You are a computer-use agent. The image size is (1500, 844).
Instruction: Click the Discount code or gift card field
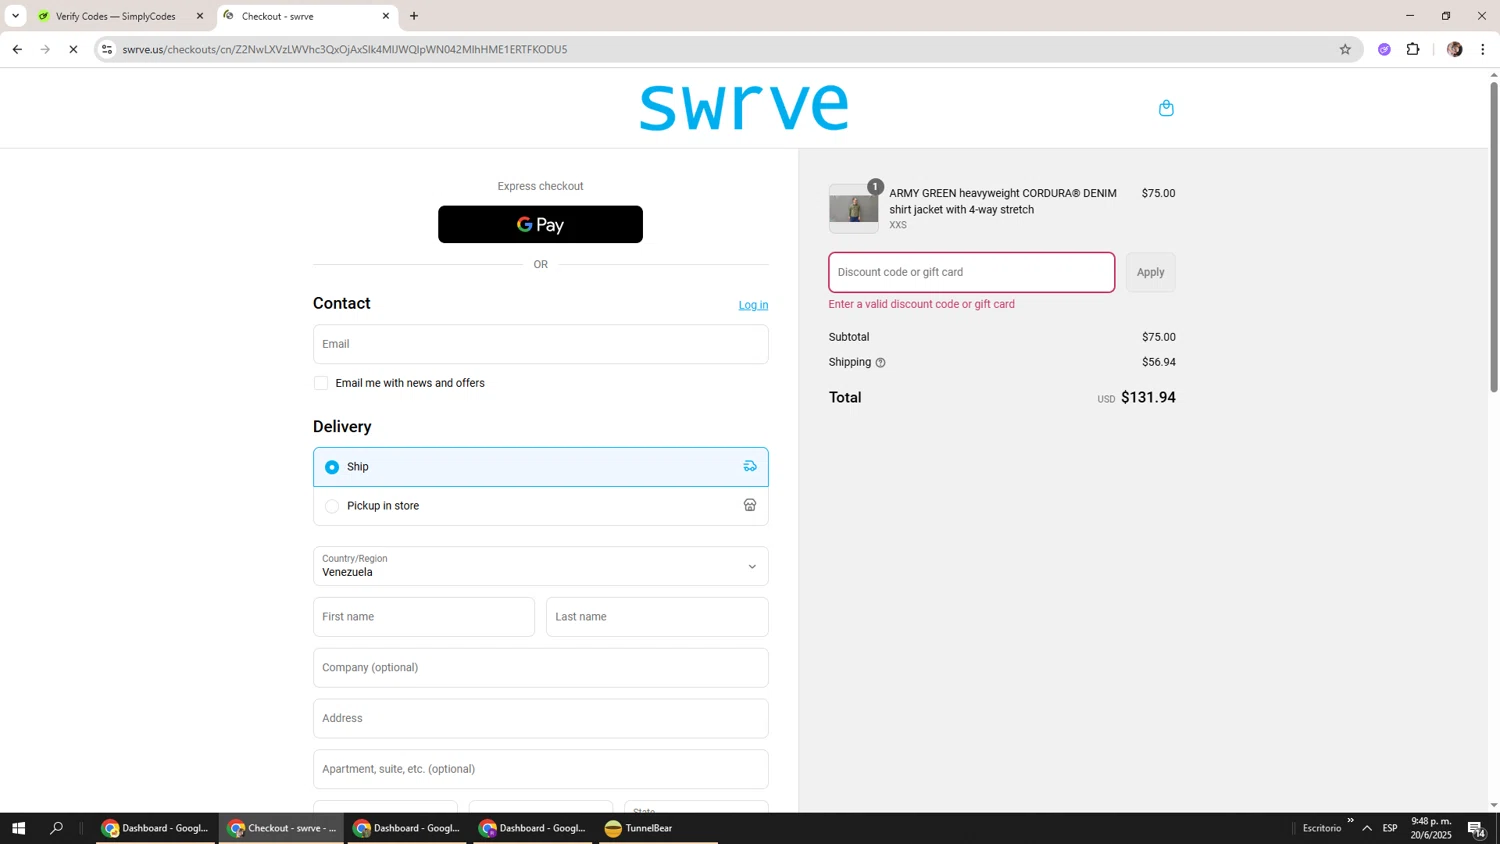pyautogui.click(x=971, y=272)
